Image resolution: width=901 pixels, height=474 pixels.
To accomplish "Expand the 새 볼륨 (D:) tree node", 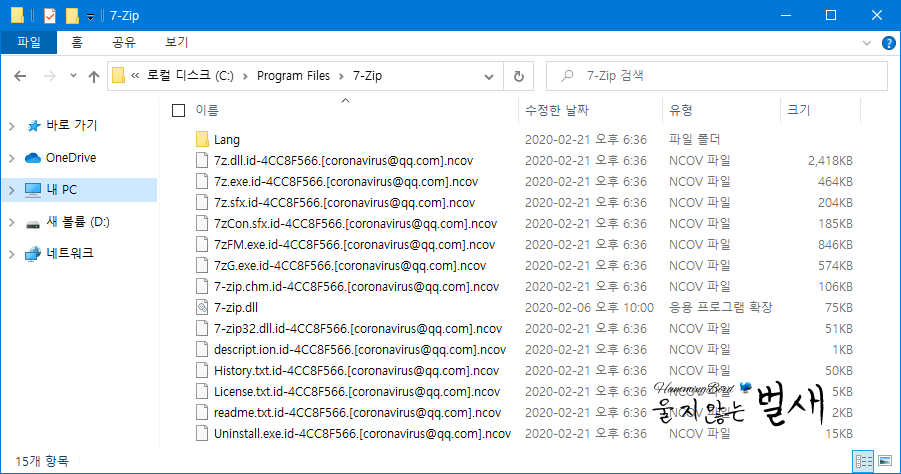I will (11, 222).
